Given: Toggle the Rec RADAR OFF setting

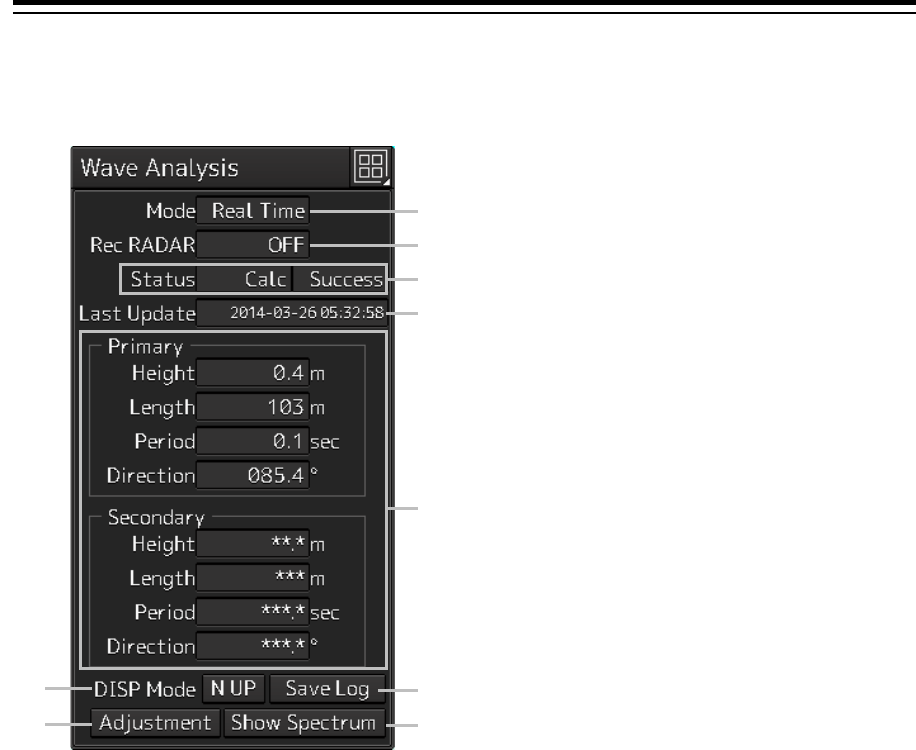Looking at the screenshot, I should click(252, 244).
